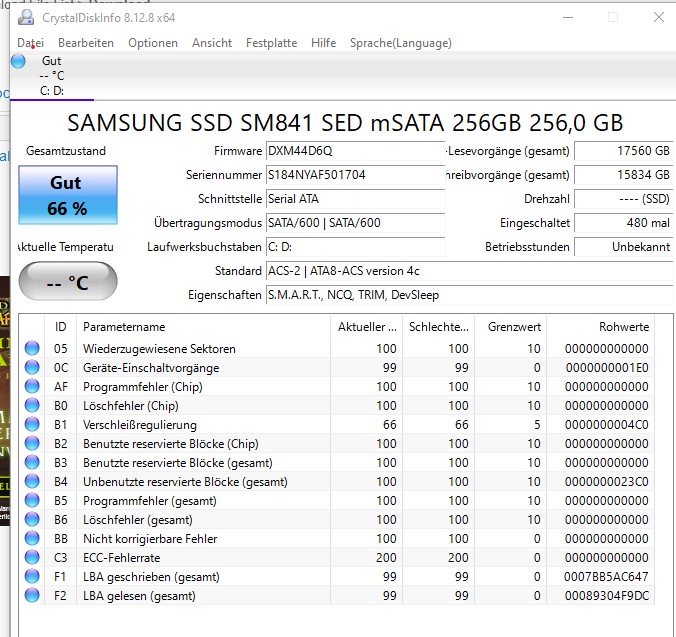This screenshot has height=637, width=676.
Task: Close the CrystalDiskInfo window
Action: [x=658, y=17]
